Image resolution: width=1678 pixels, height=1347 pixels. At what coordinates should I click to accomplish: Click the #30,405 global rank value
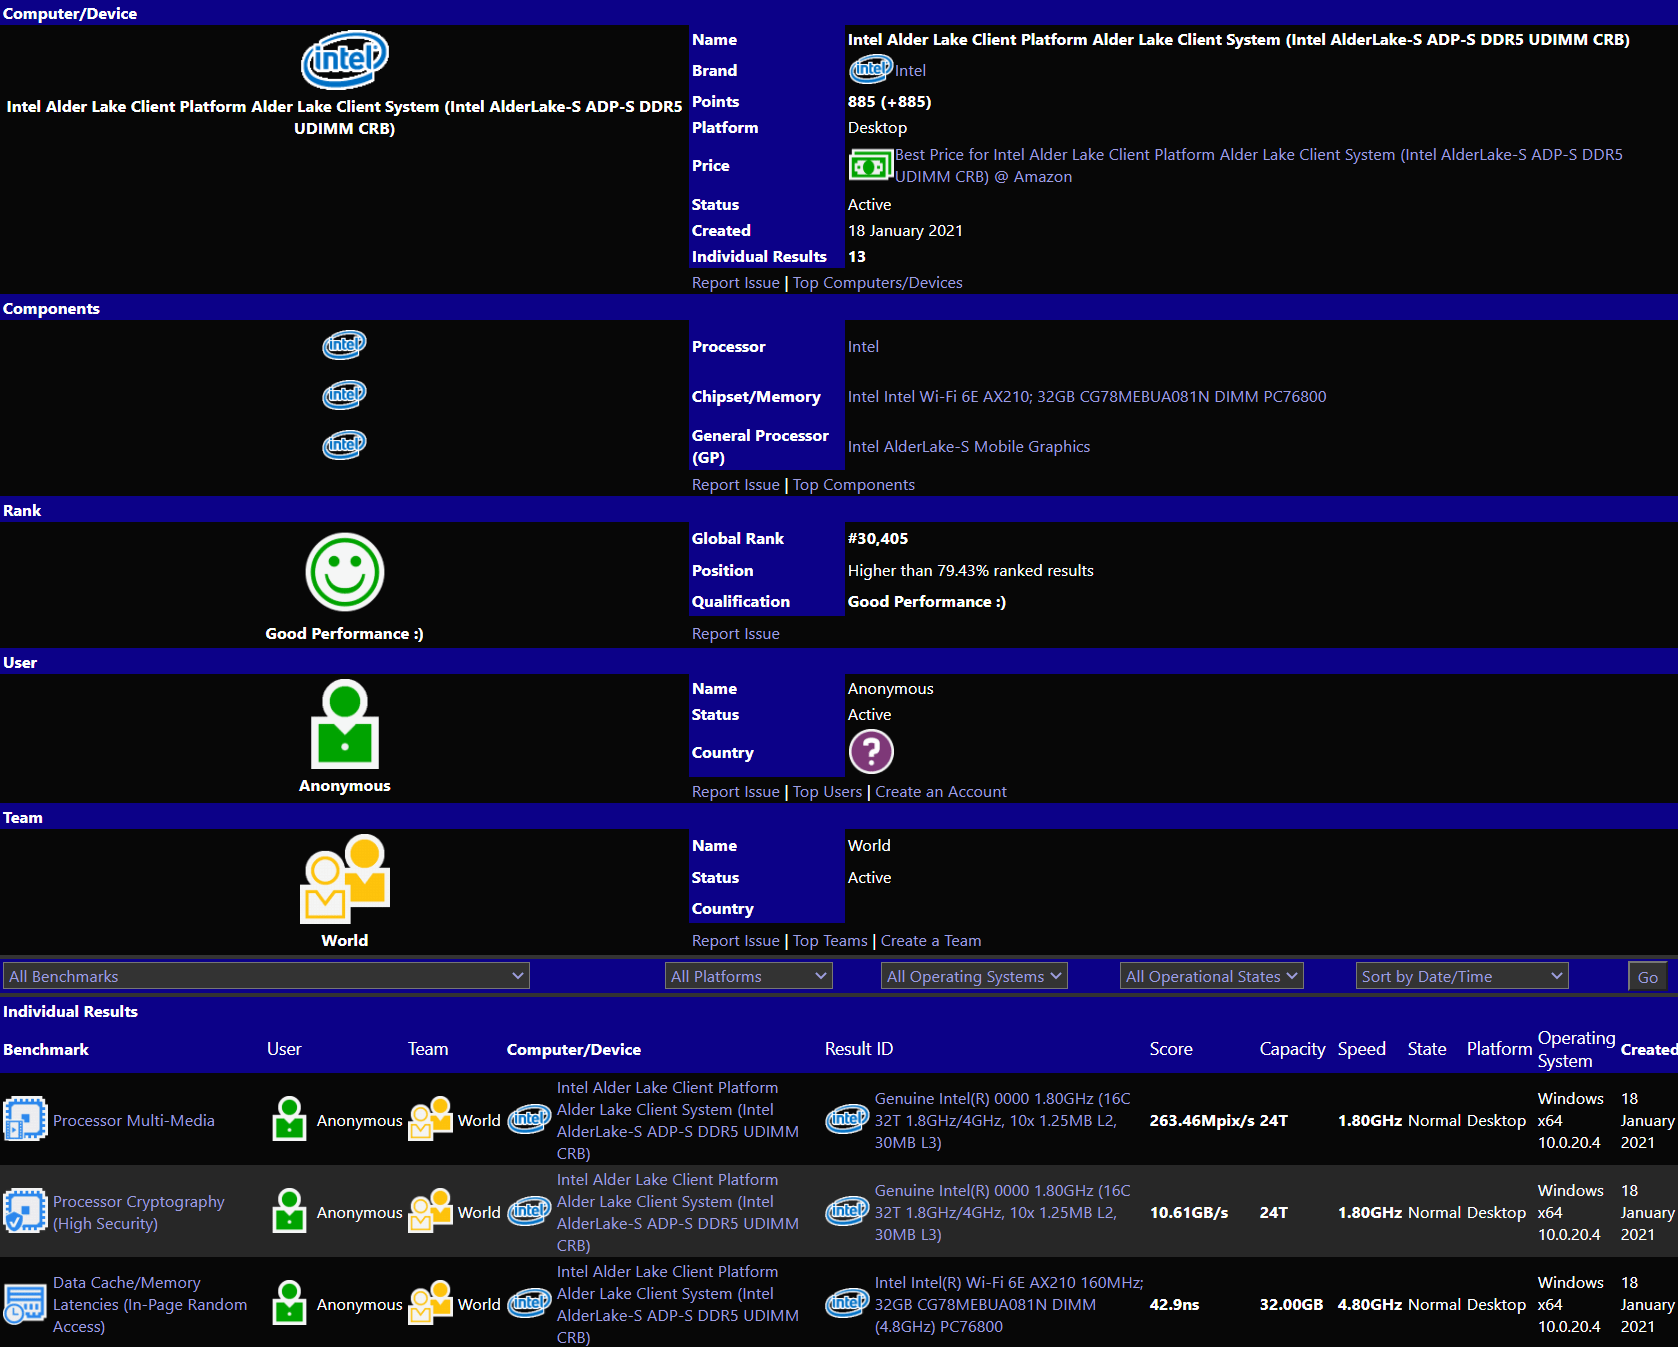click(x=878, y=539)
